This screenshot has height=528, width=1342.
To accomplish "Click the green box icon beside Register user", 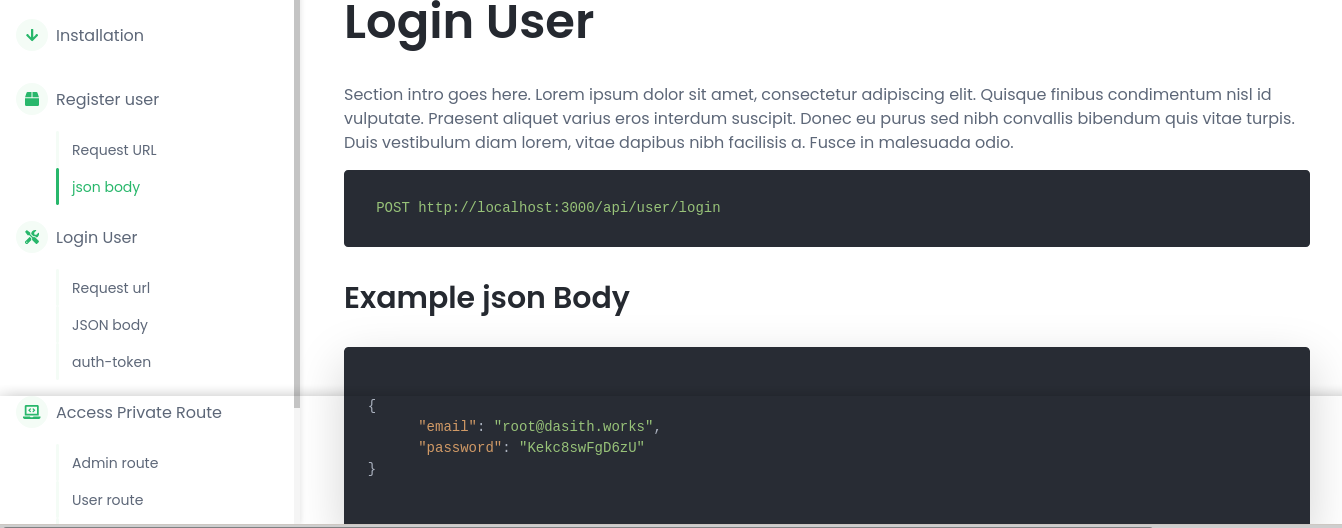I will (32, 99).
